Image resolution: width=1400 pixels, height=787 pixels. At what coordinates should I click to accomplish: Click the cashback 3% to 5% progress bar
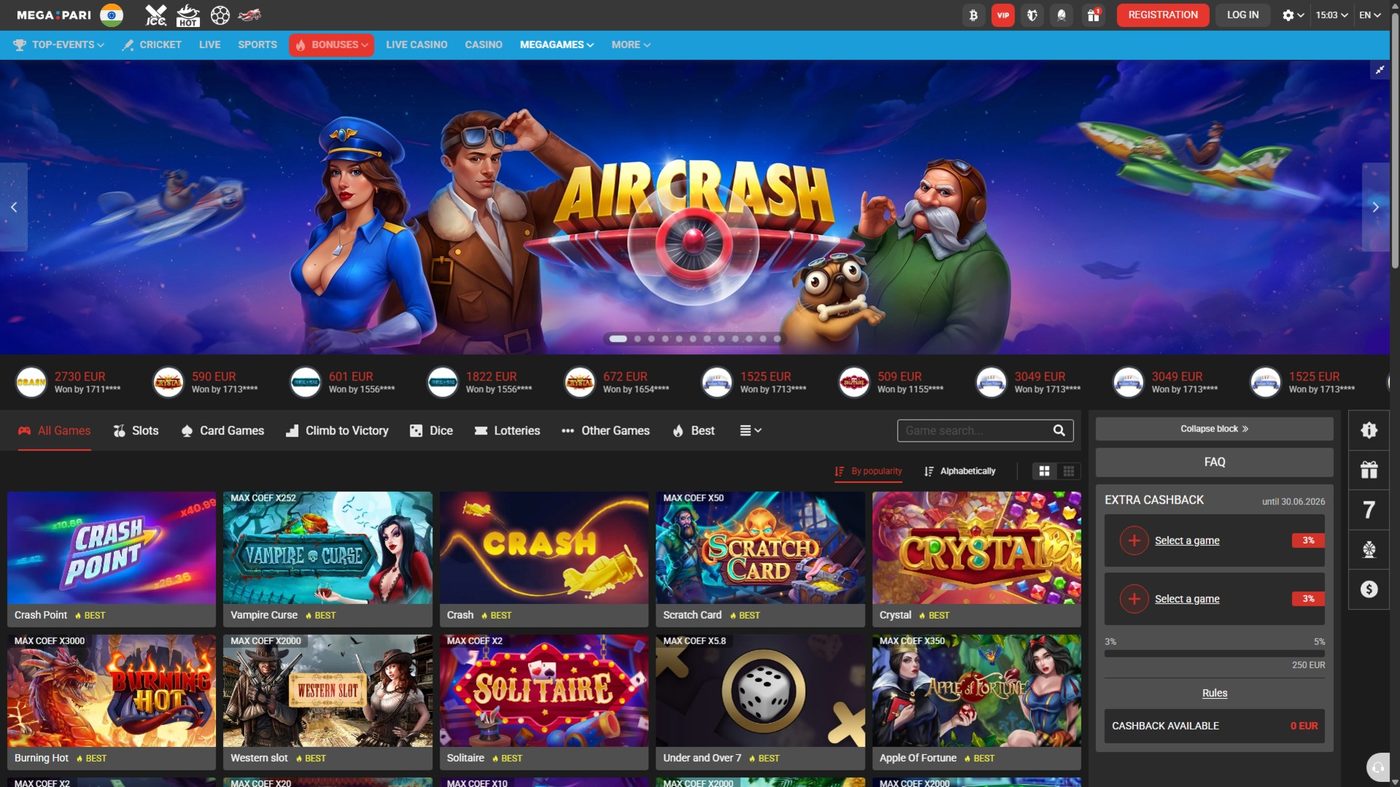1215,653
